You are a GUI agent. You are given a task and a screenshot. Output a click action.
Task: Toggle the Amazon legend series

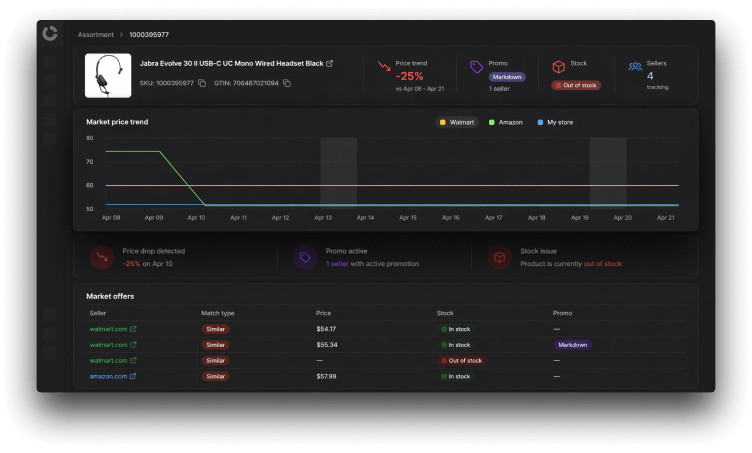click(505, 122)
